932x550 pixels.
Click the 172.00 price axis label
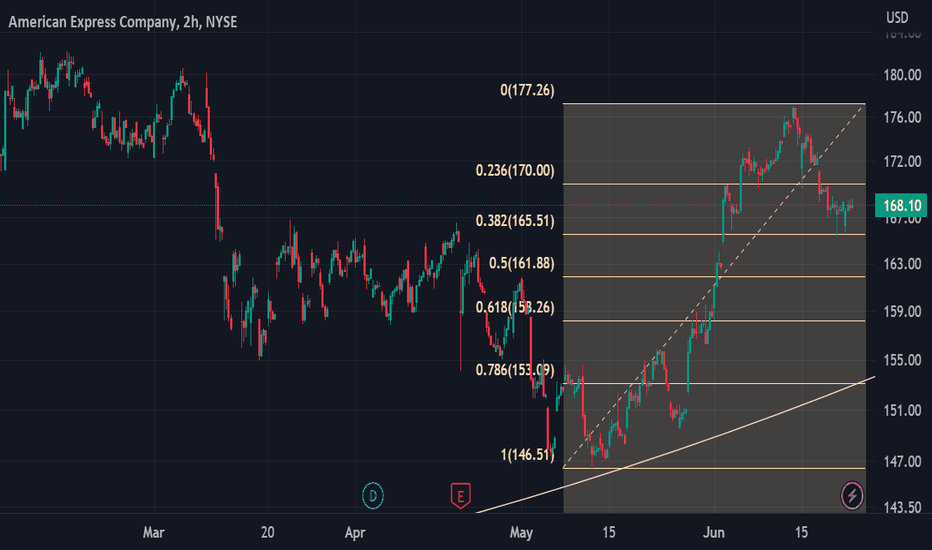[902, 162]
